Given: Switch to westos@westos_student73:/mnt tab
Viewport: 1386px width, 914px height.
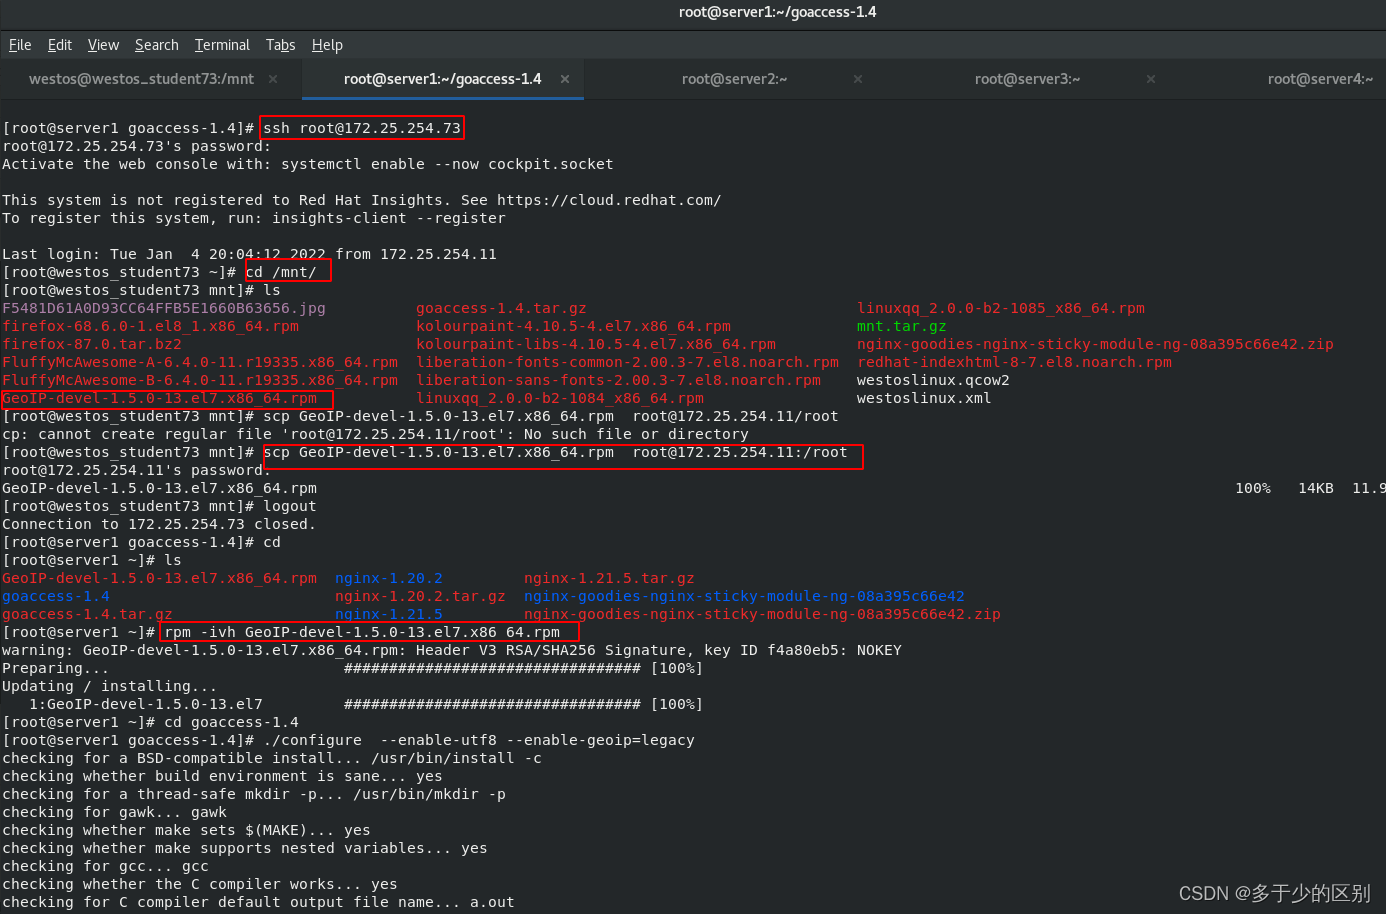Looking at the screenshot, I should point(141,79).
